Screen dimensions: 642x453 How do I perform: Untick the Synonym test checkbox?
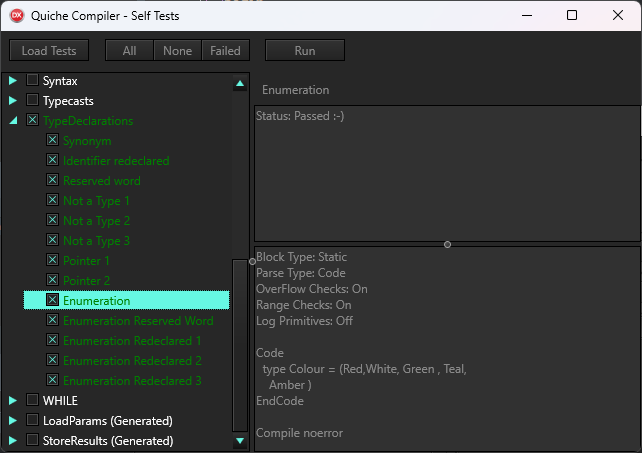click(52, 140)
